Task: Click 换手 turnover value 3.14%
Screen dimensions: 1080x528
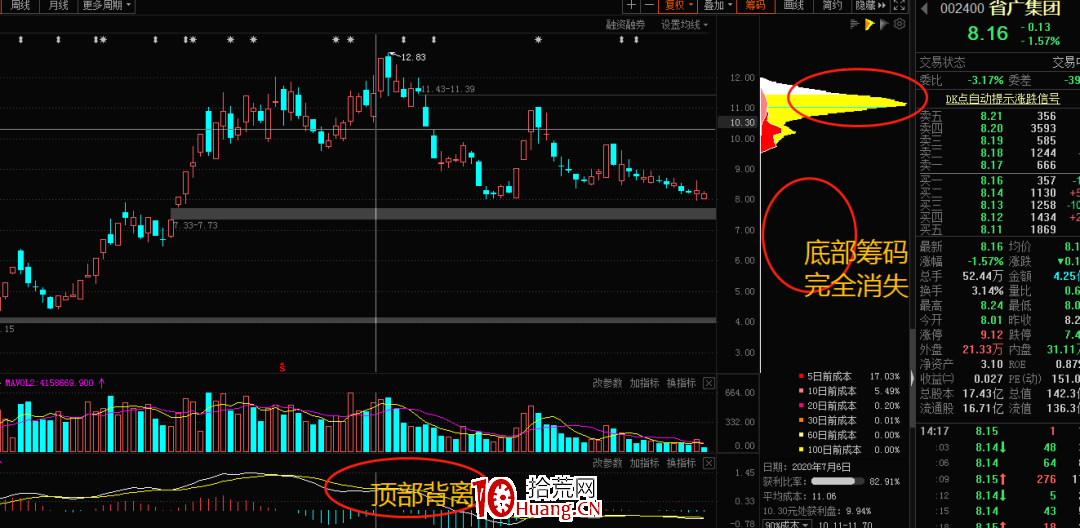Action: pyautogui.click(x=987, y=291)
